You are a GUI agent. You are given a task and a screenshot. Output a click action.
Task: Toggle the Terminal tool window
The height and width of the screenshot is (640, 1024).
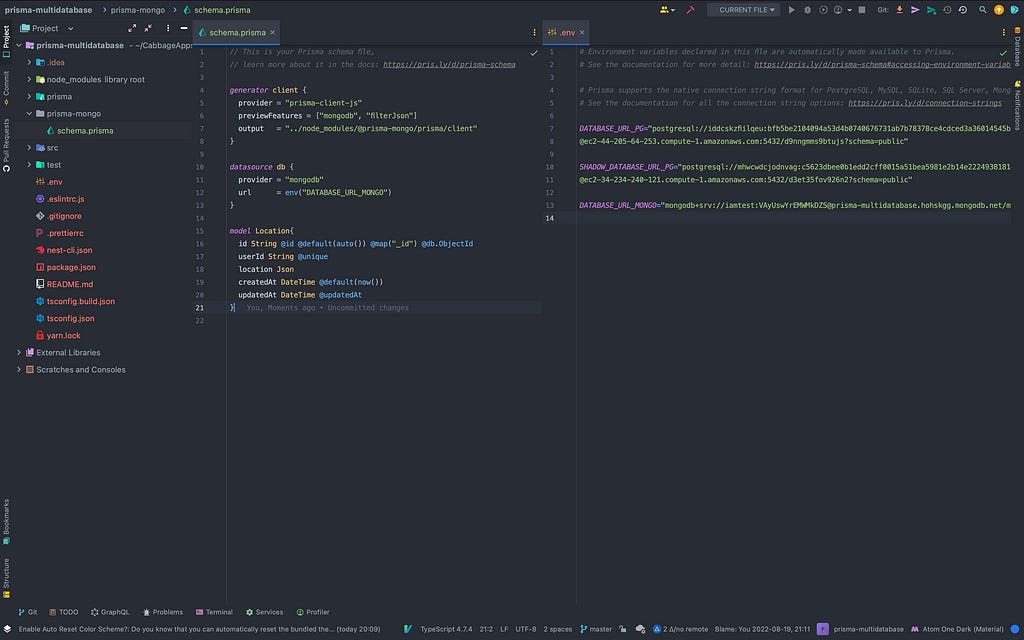point(214,612)
